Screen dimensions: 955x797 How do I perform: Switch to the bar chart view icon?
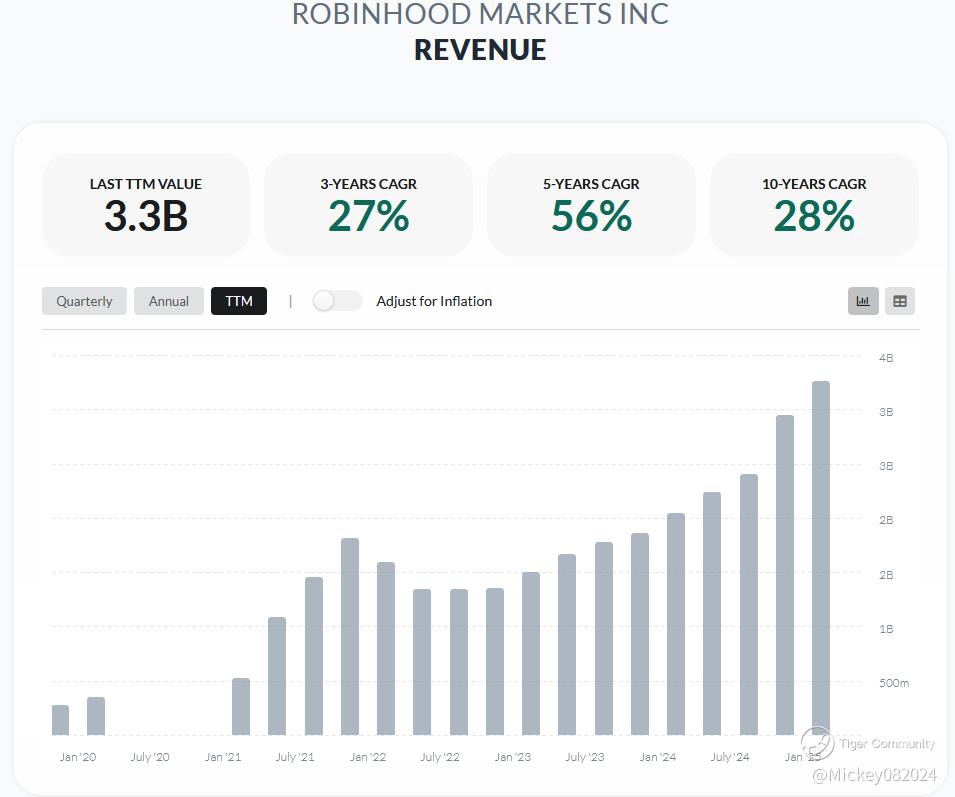[863, 301]
